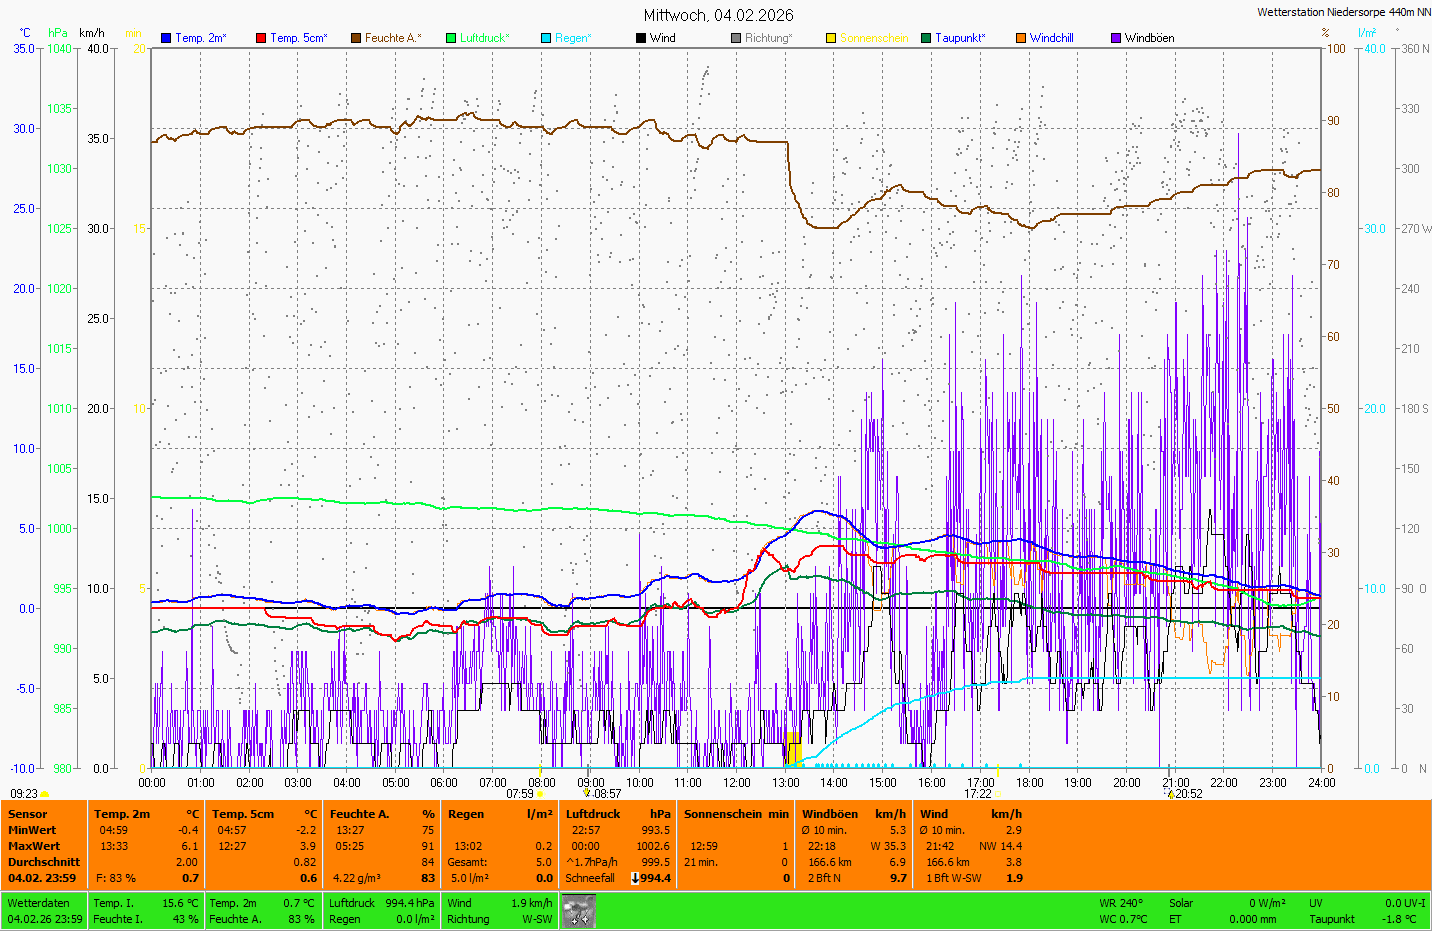Image resolution: width=1432 pixels, height=931 pixels.
Task: Toggle the Feuchte A.* legend entry
Action: (x=392, y=38)
